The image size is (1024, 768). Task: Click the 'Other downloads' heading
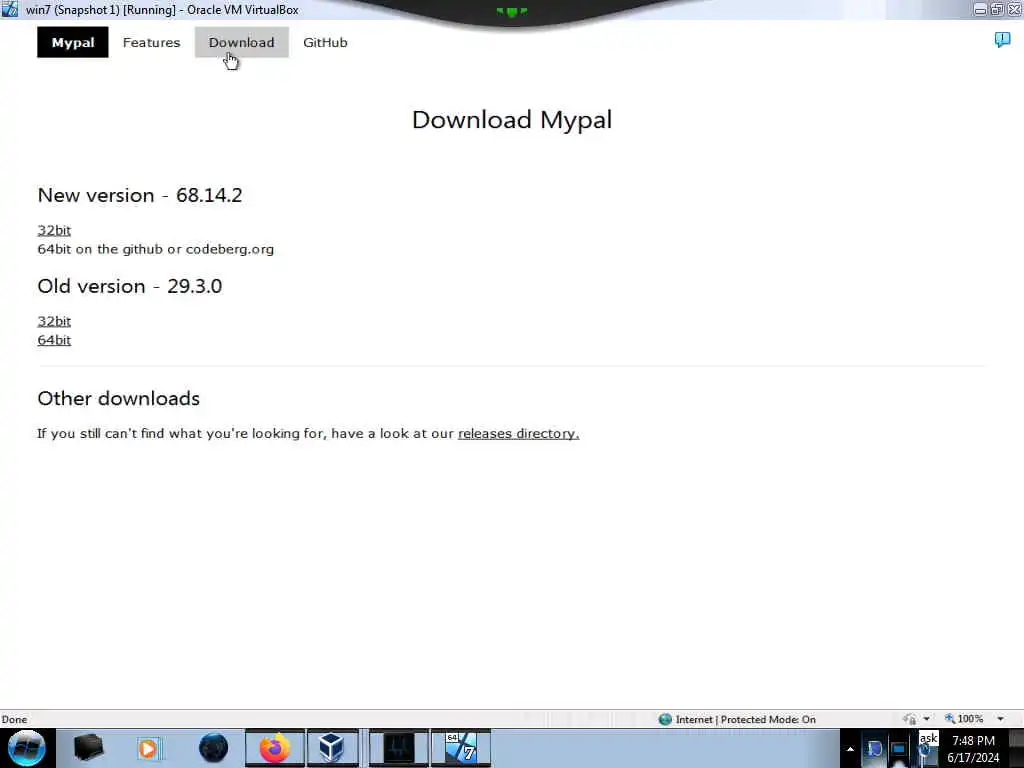click(x=119, y=398)
